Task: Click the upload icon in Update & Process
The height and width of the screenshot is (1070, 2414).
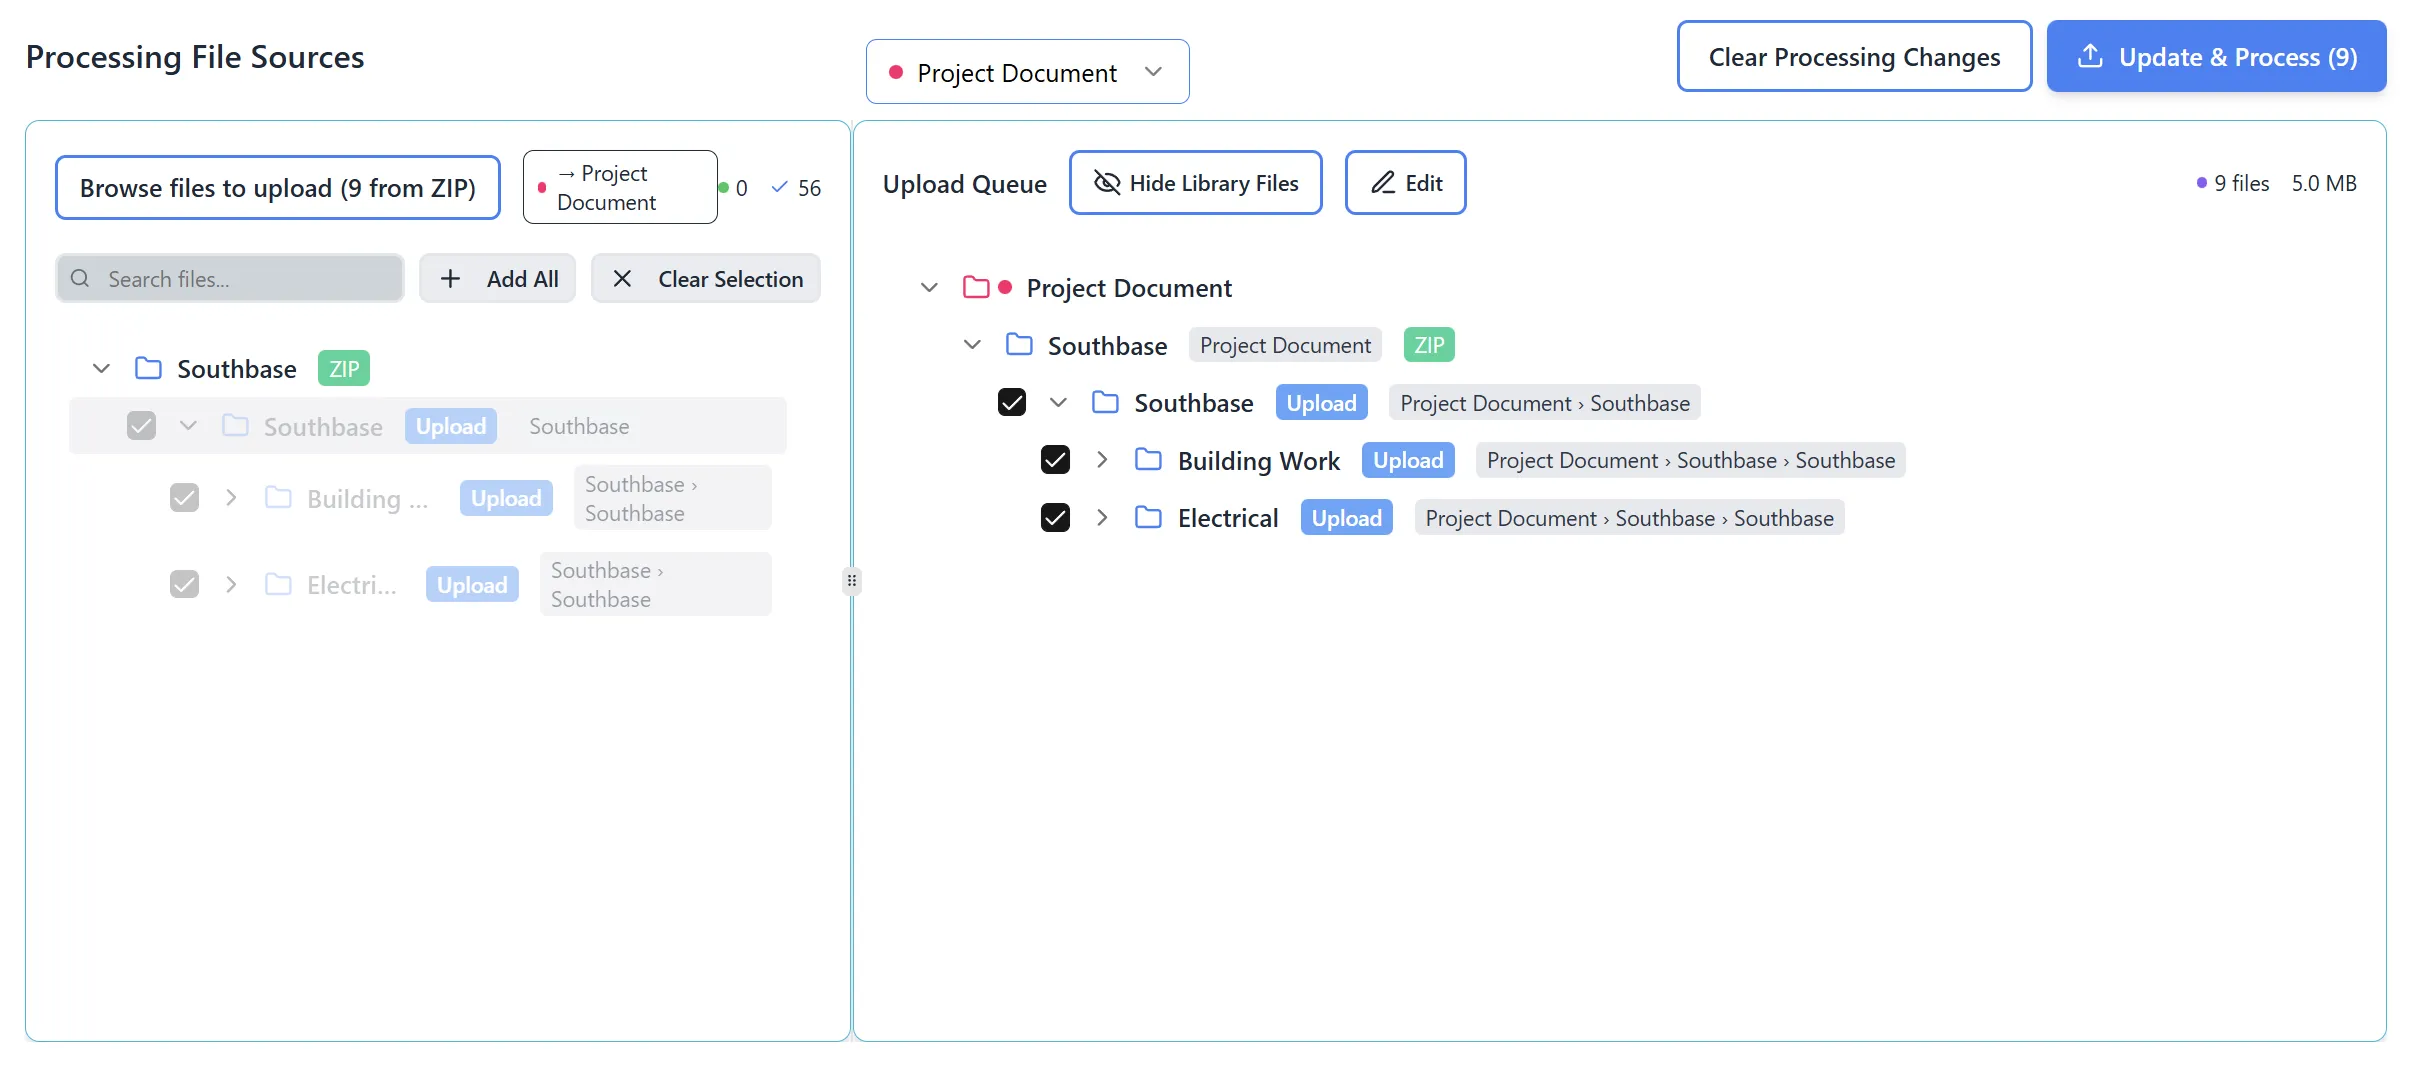Action: (2089, 56)
